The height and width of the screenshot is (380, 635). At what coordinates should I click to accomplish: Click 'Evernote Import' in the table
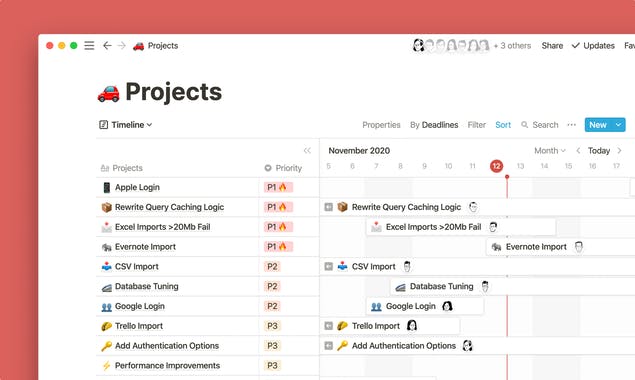[145, 247]
